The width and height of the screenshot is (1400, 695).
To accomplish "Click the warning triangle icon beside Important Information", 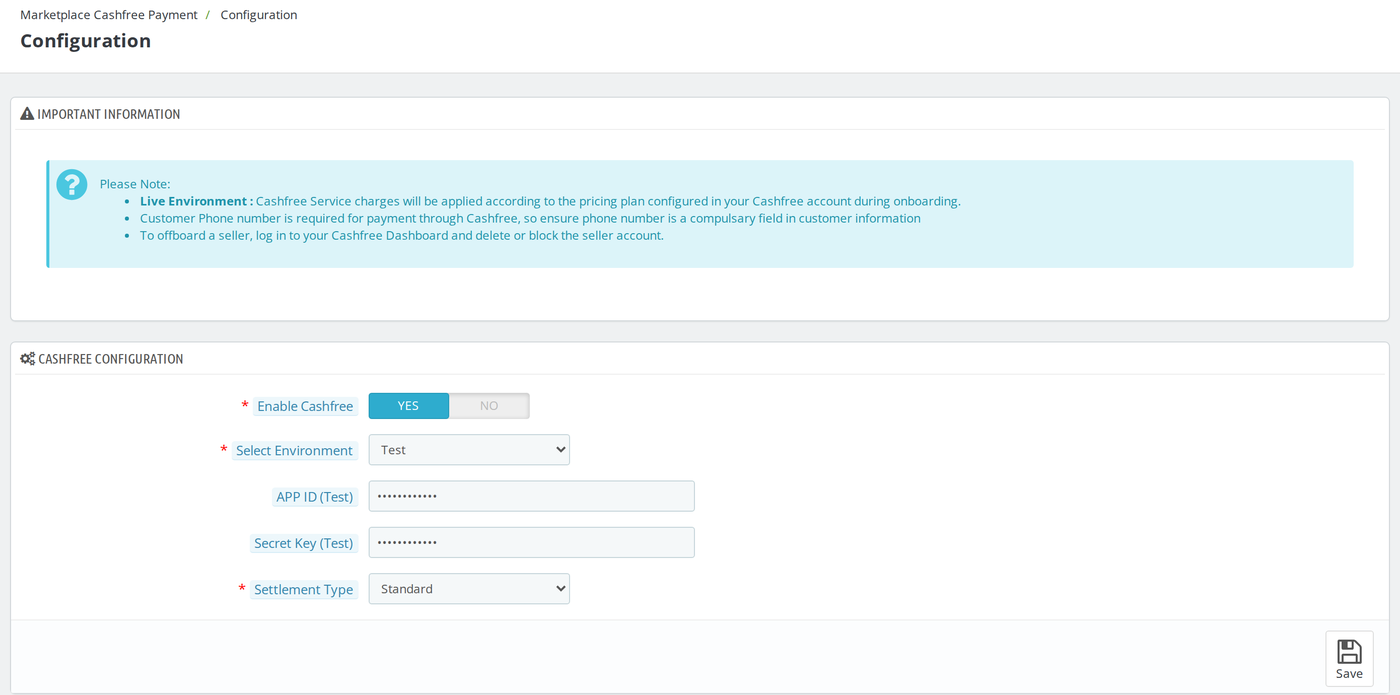I will tap(27, 114).
